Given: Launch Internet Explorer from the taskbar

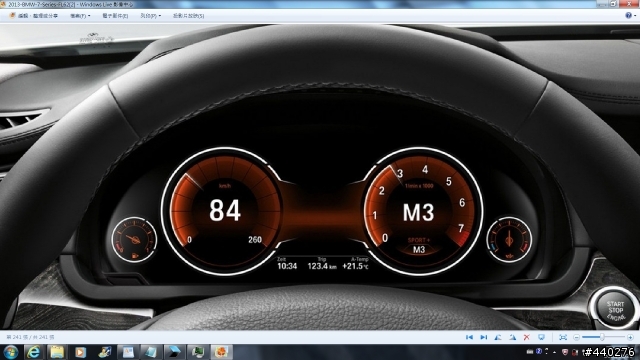Looking at the screenshot, I should click(x=33, y=352).
